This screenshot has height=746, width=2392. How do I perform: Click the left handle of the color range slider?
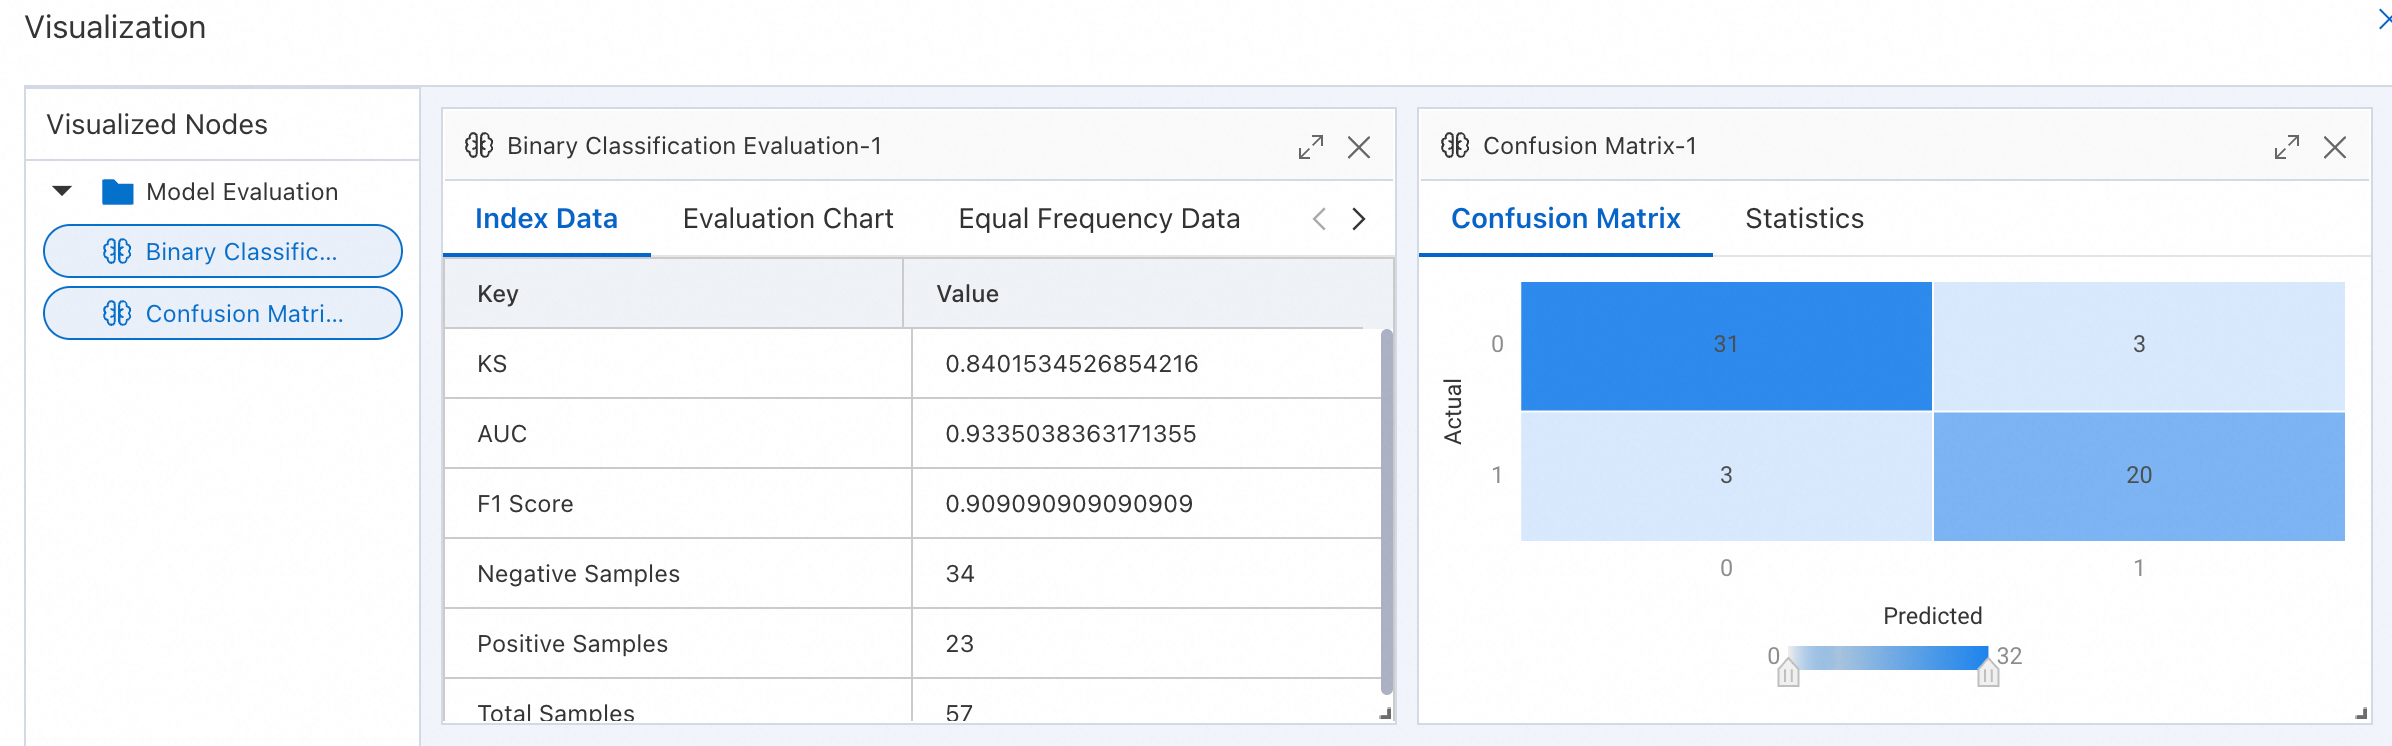point(1788,674)
